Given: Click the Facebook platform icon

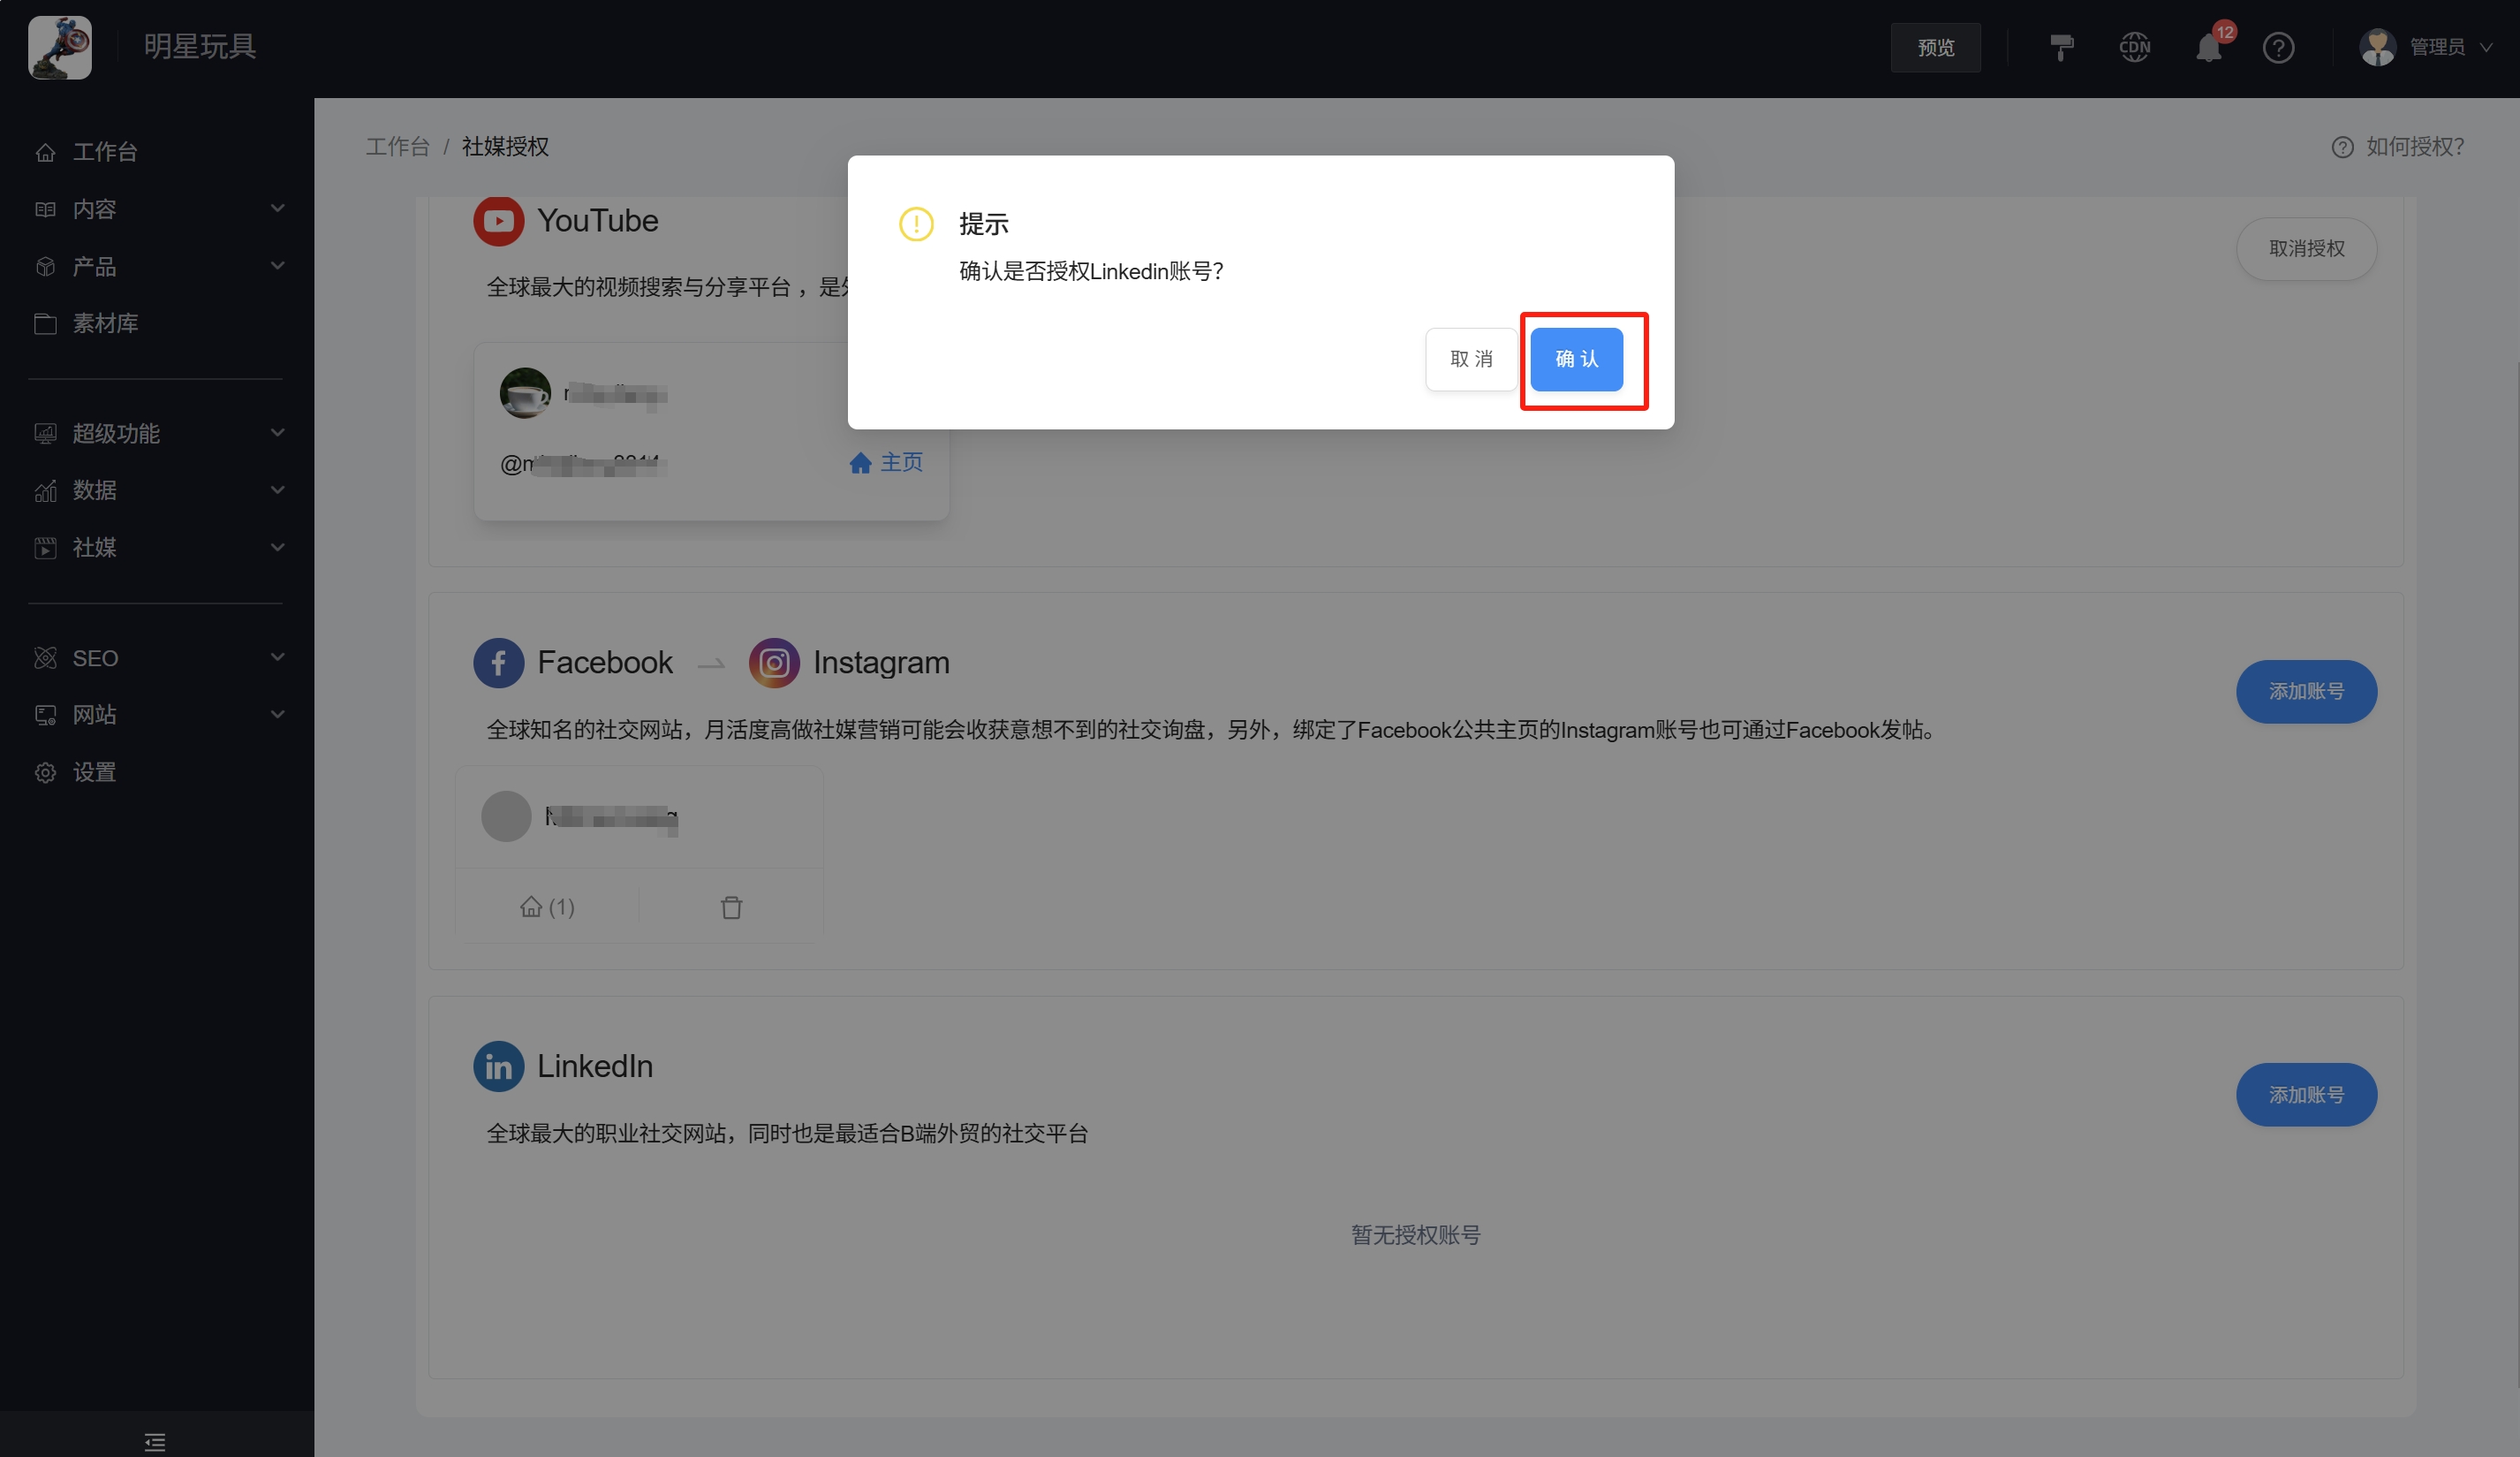Looking at the screenshot, I should point(498,662).
